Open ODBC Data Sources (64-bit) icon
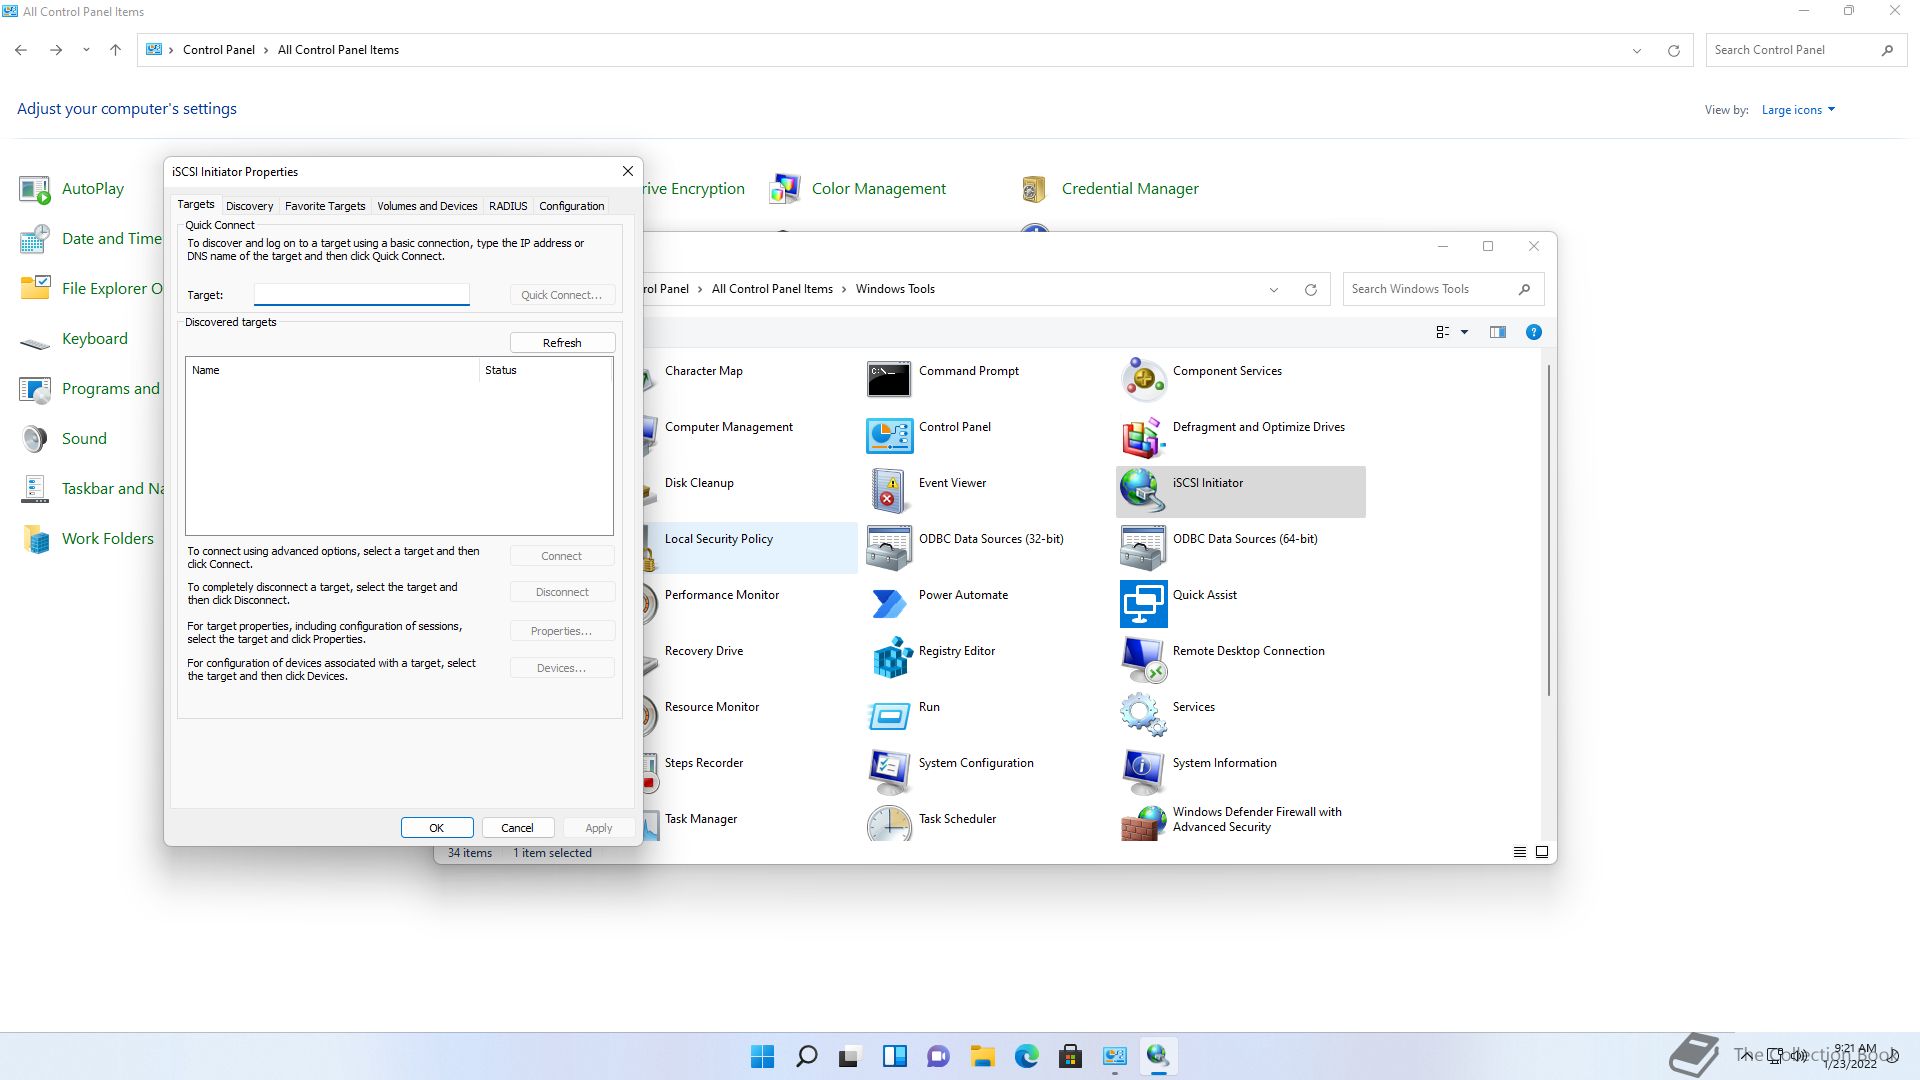 click(x=1143, y=547)
